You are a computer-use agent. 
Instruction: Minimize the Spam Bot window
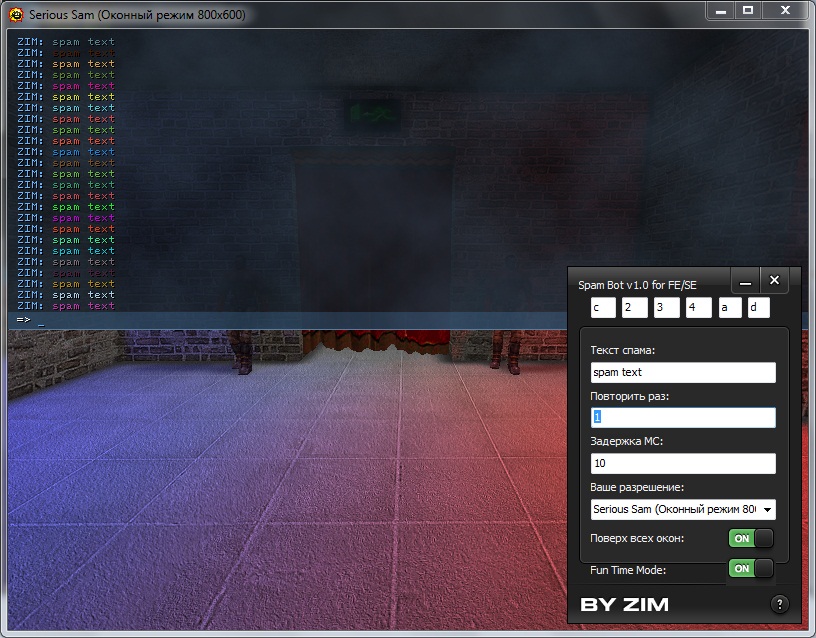(745, 282)
